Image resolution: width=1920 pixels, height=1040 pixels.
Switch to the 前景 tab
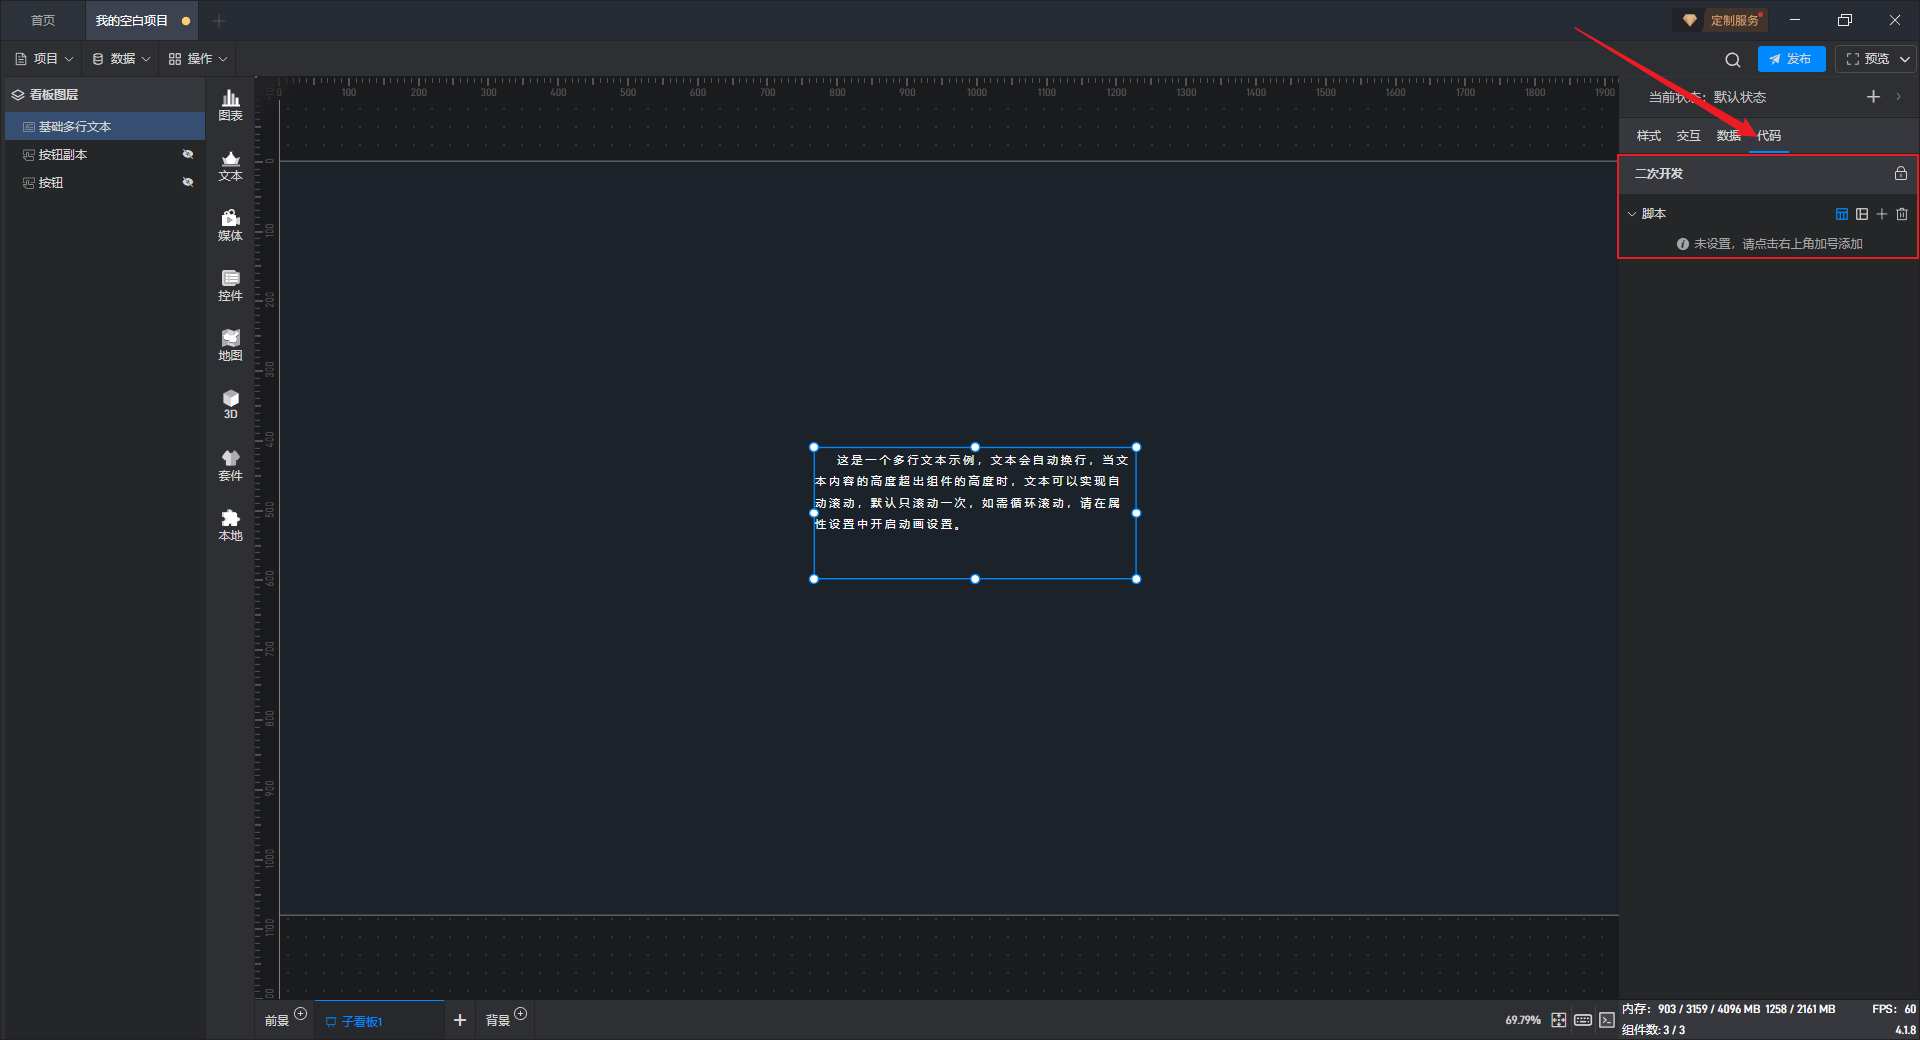pos(277,1021)
